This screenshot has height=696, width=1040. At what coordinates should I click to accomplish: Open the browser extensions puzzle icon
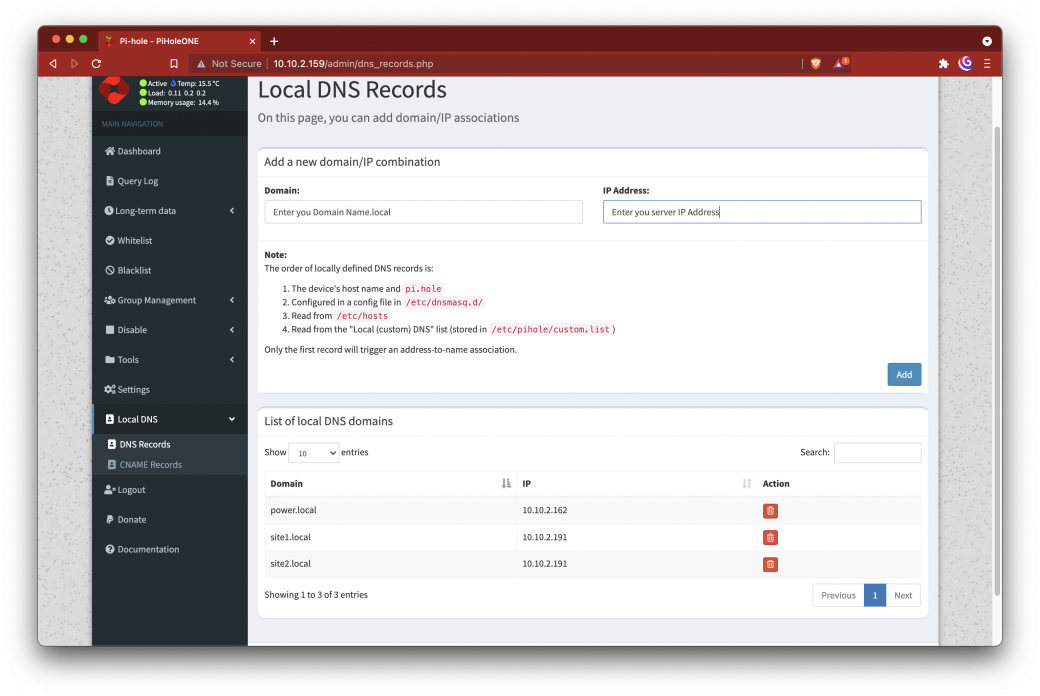[x=943, y=63]
